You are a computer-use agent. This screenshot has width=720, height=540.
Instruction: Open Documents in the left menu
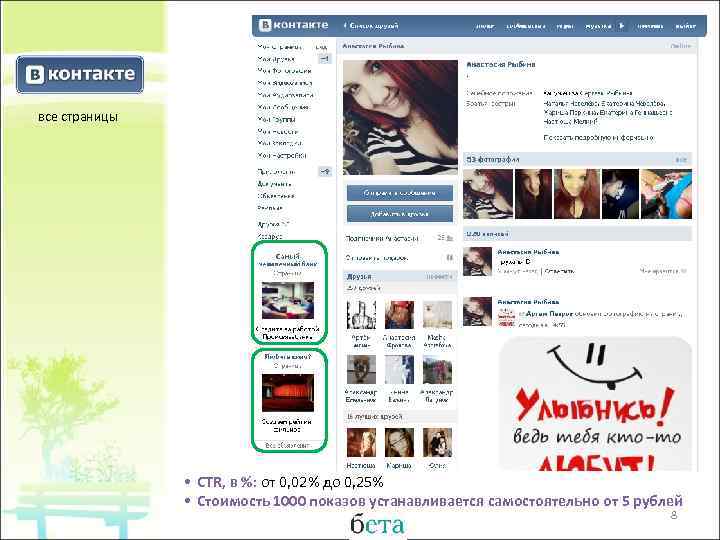pyautogui.click(x=274, y=184)
